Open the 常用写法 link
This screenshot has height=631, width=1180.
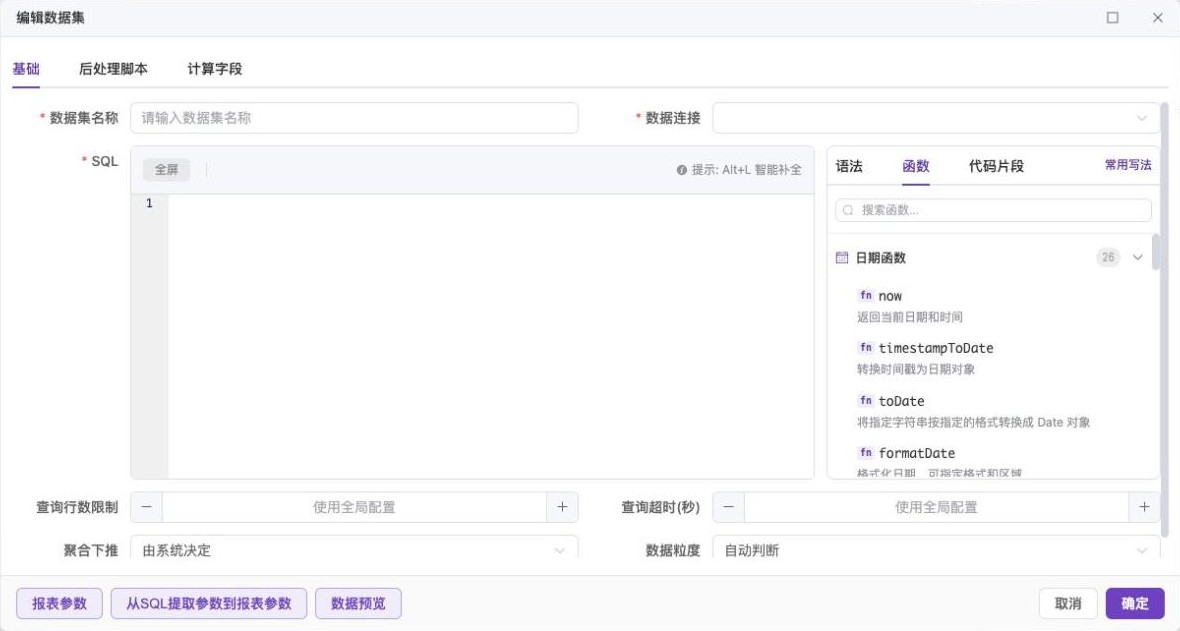[x=1128, y=164]
